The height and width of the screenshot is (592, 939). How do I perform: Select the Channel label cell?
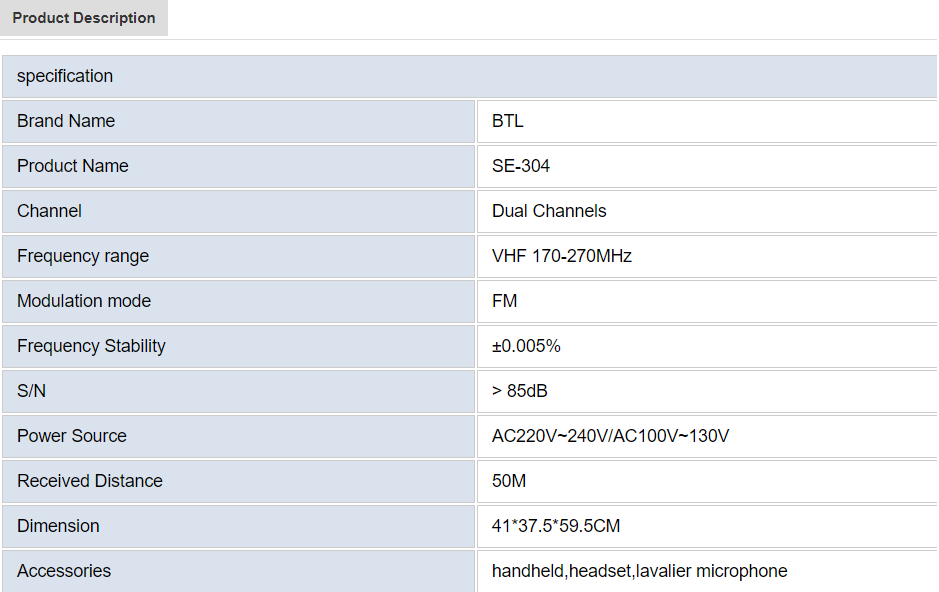point(238,211)
